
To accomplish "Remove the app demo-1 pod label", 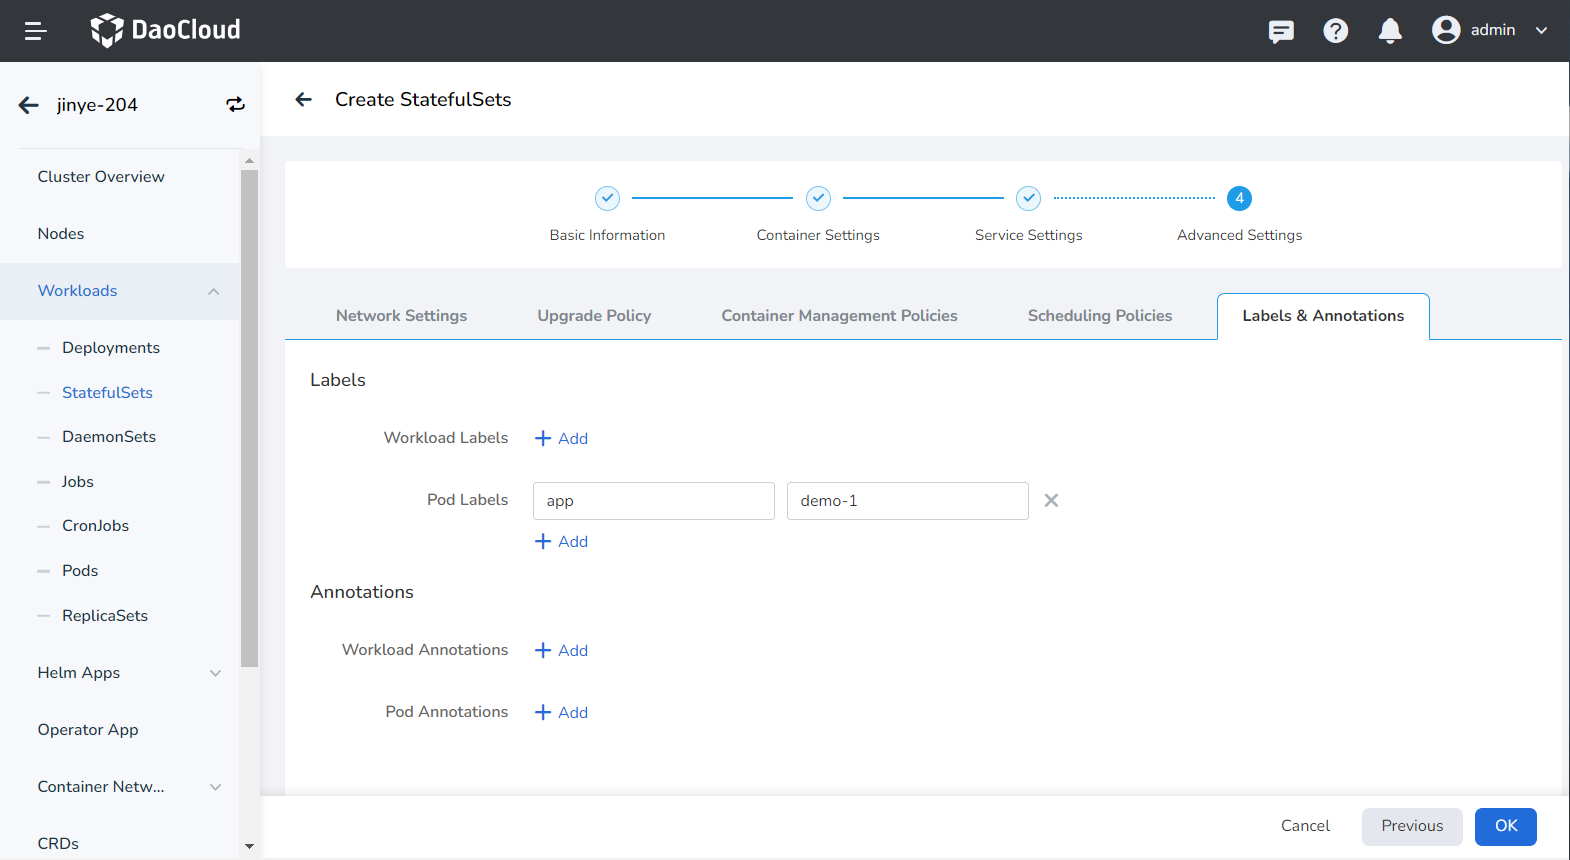I will pos(1051,501).
